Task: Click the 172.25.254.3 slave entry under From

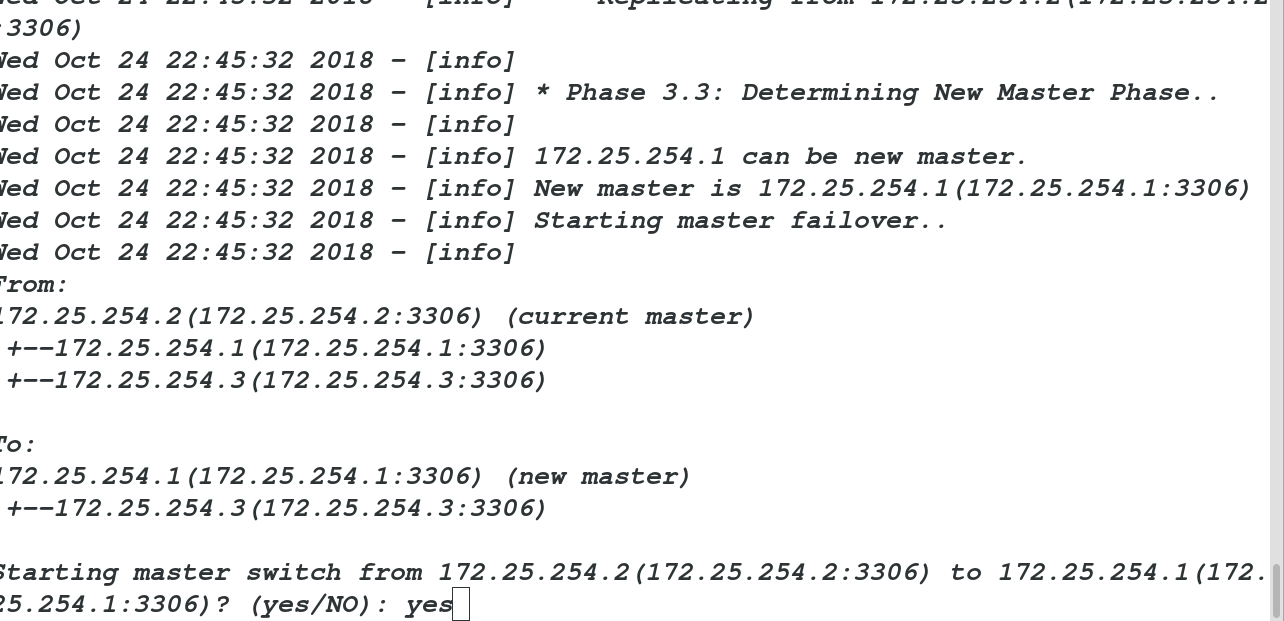Action: (x=277, y=381)
